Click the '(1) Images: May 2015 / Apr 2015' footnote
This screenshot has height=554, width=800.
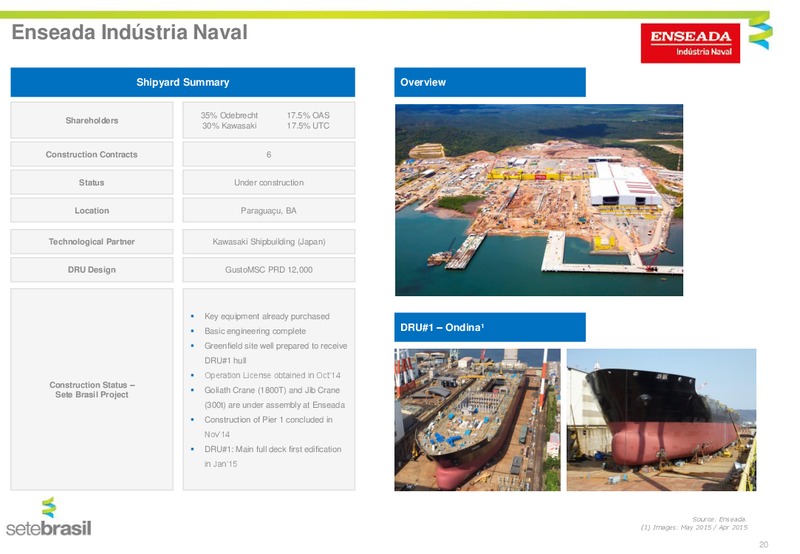pyautogui.click(x=694, y=527)
